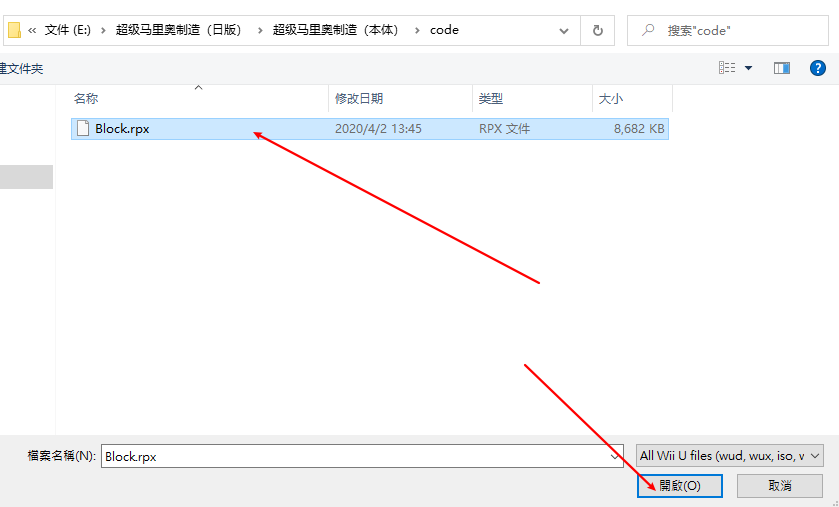Click the search "code" input field
The height and width of the screenshot is (507, 839).
coord(740,30)
